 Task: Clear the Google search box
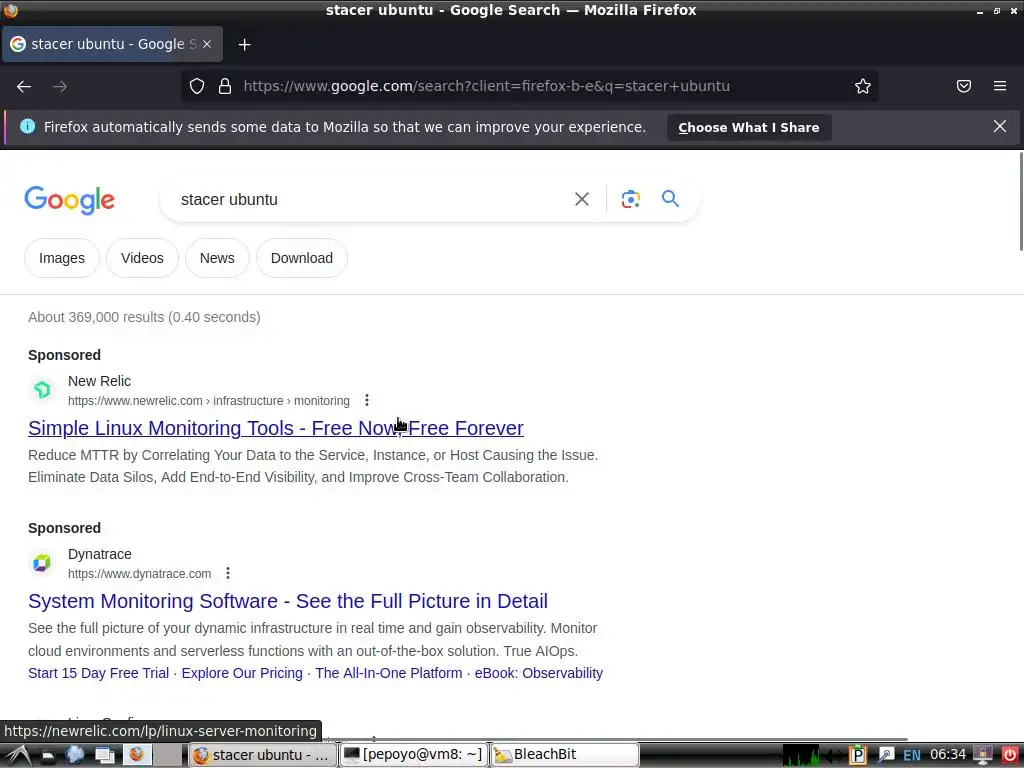coord(582,199)
